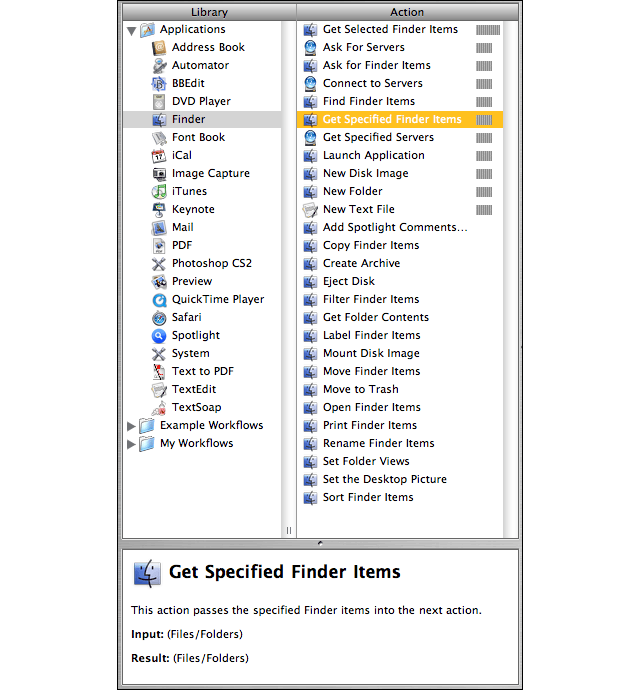Click the column divider handle below Library
640x690 pixels.
[x=289, y=530]
